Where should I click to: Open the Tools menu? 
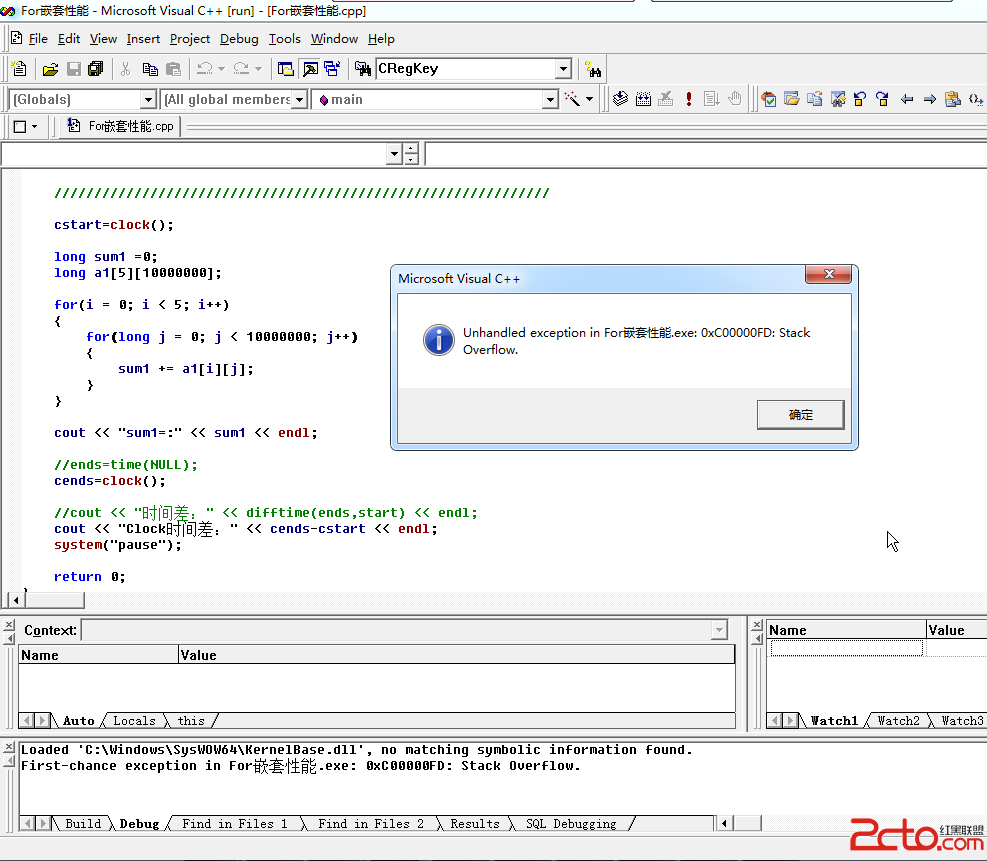(285, 39)
